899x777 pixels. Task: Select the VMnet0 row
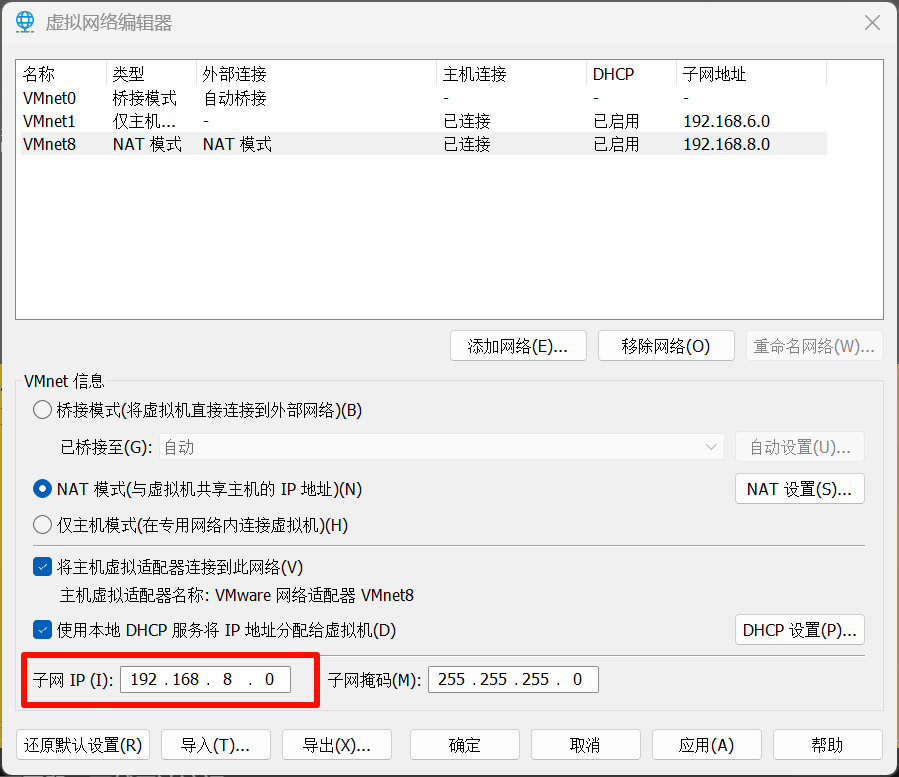click(424, 98)
